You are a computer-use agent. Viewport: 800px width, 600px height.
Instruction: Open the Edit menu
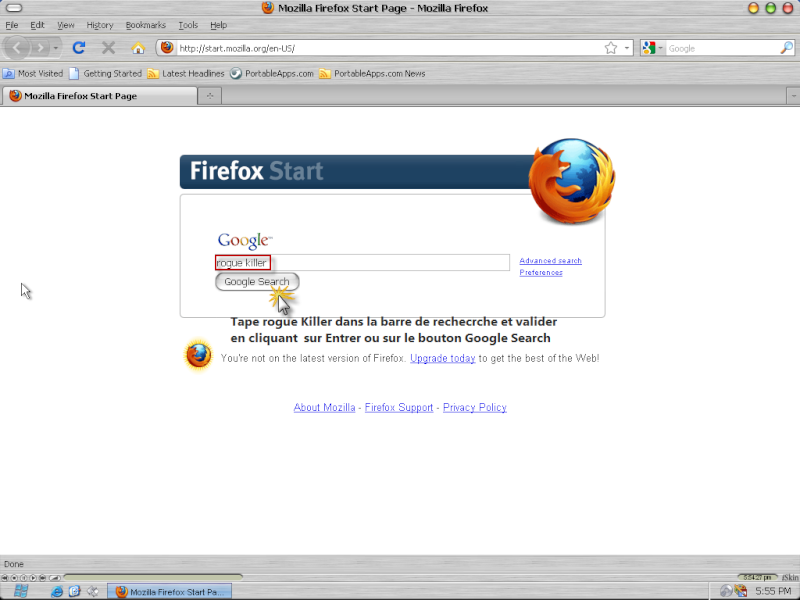coord(37,25)
